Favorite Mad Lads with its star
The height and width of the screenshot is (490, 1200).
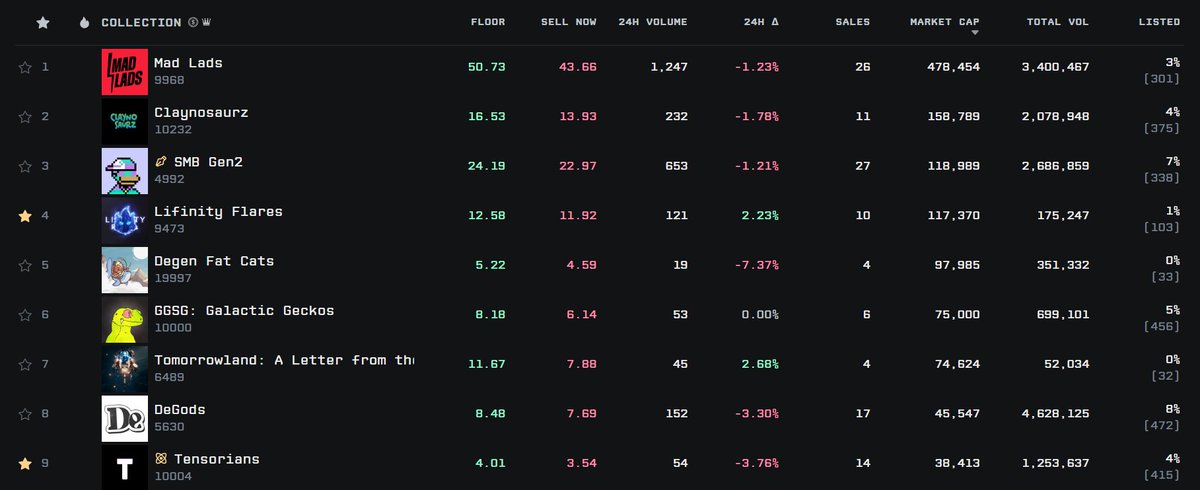click(x=25, y=67)
